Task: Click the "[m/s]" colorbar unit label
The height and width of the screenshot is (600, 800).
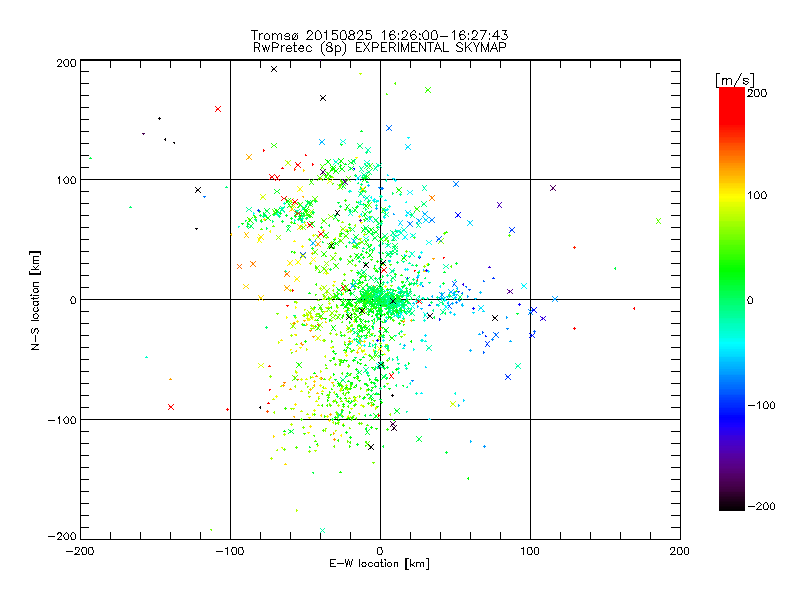Action: coord(735,80)
